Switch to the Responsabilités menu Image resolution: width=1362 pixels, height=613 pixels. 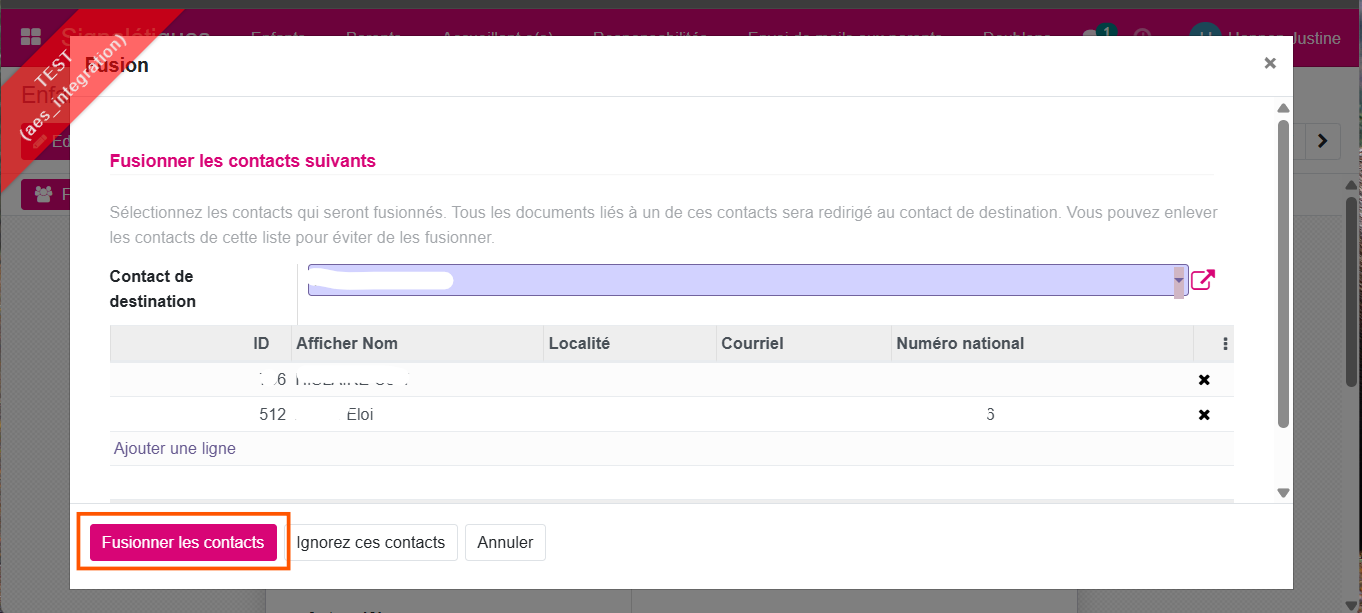pos(650,38)
